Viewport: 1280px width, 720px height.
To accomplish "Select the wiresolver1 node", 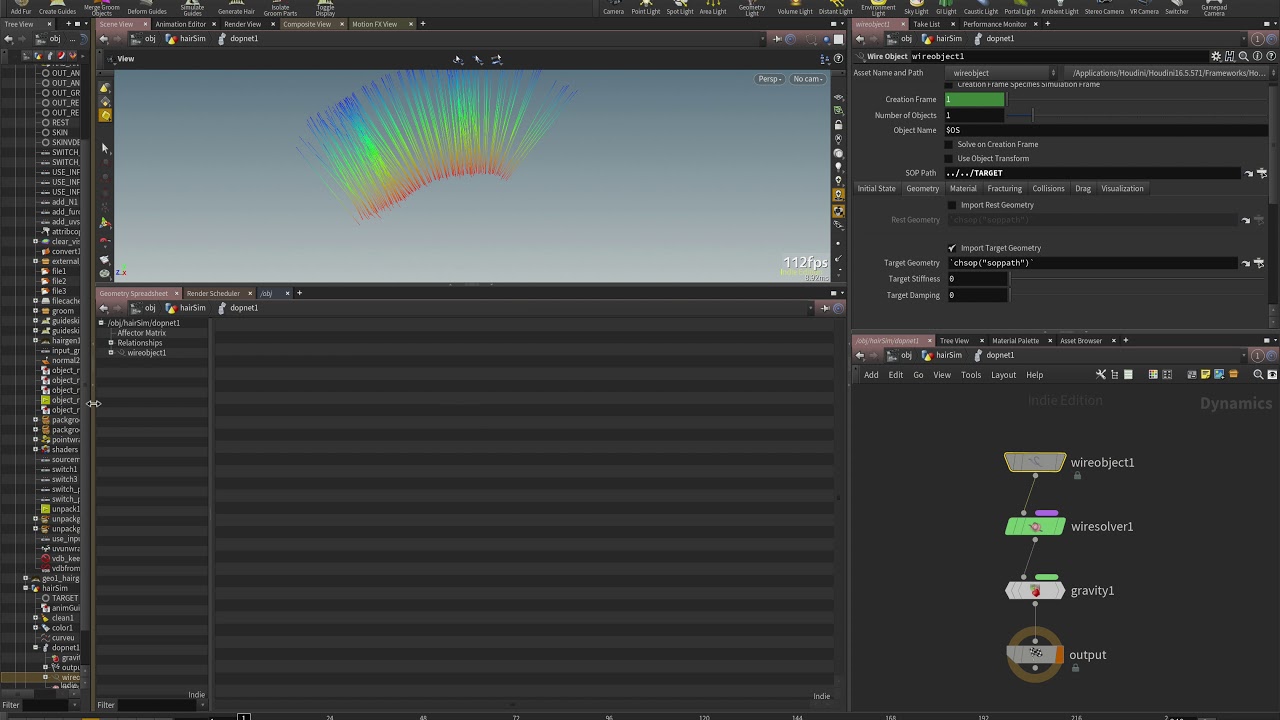I will pos(1035,526).
